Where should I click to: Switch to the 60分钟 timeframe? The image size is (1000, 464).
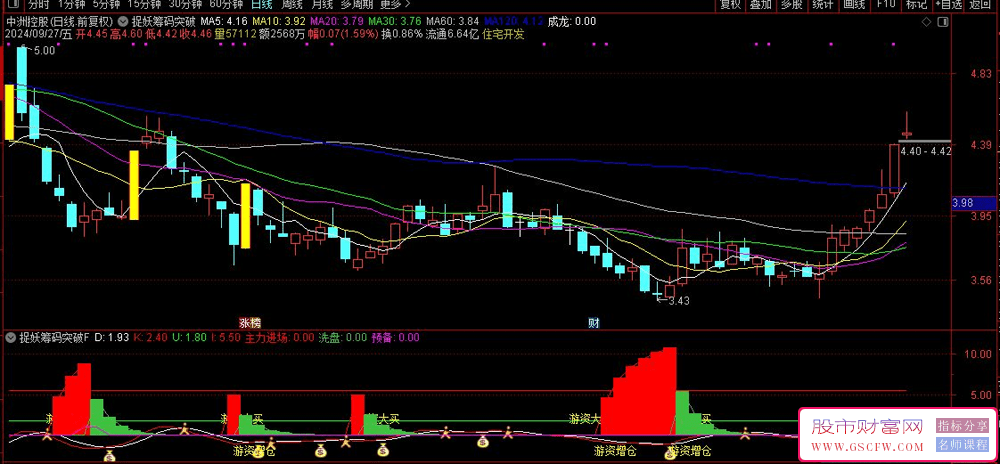(x=227, y=5)
